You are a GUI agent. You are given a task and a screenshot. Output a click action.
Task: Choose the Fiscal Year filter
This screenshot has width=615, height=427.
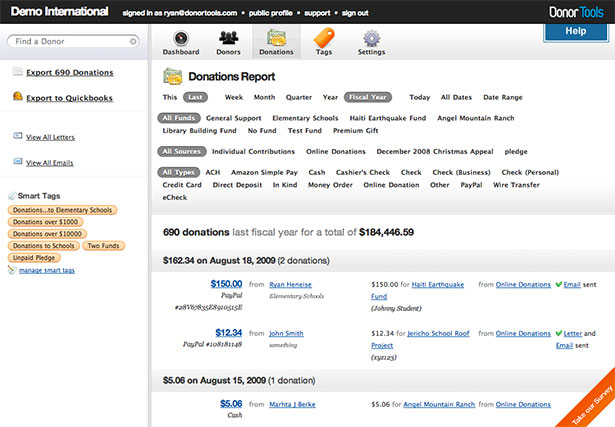pos(368,97)
